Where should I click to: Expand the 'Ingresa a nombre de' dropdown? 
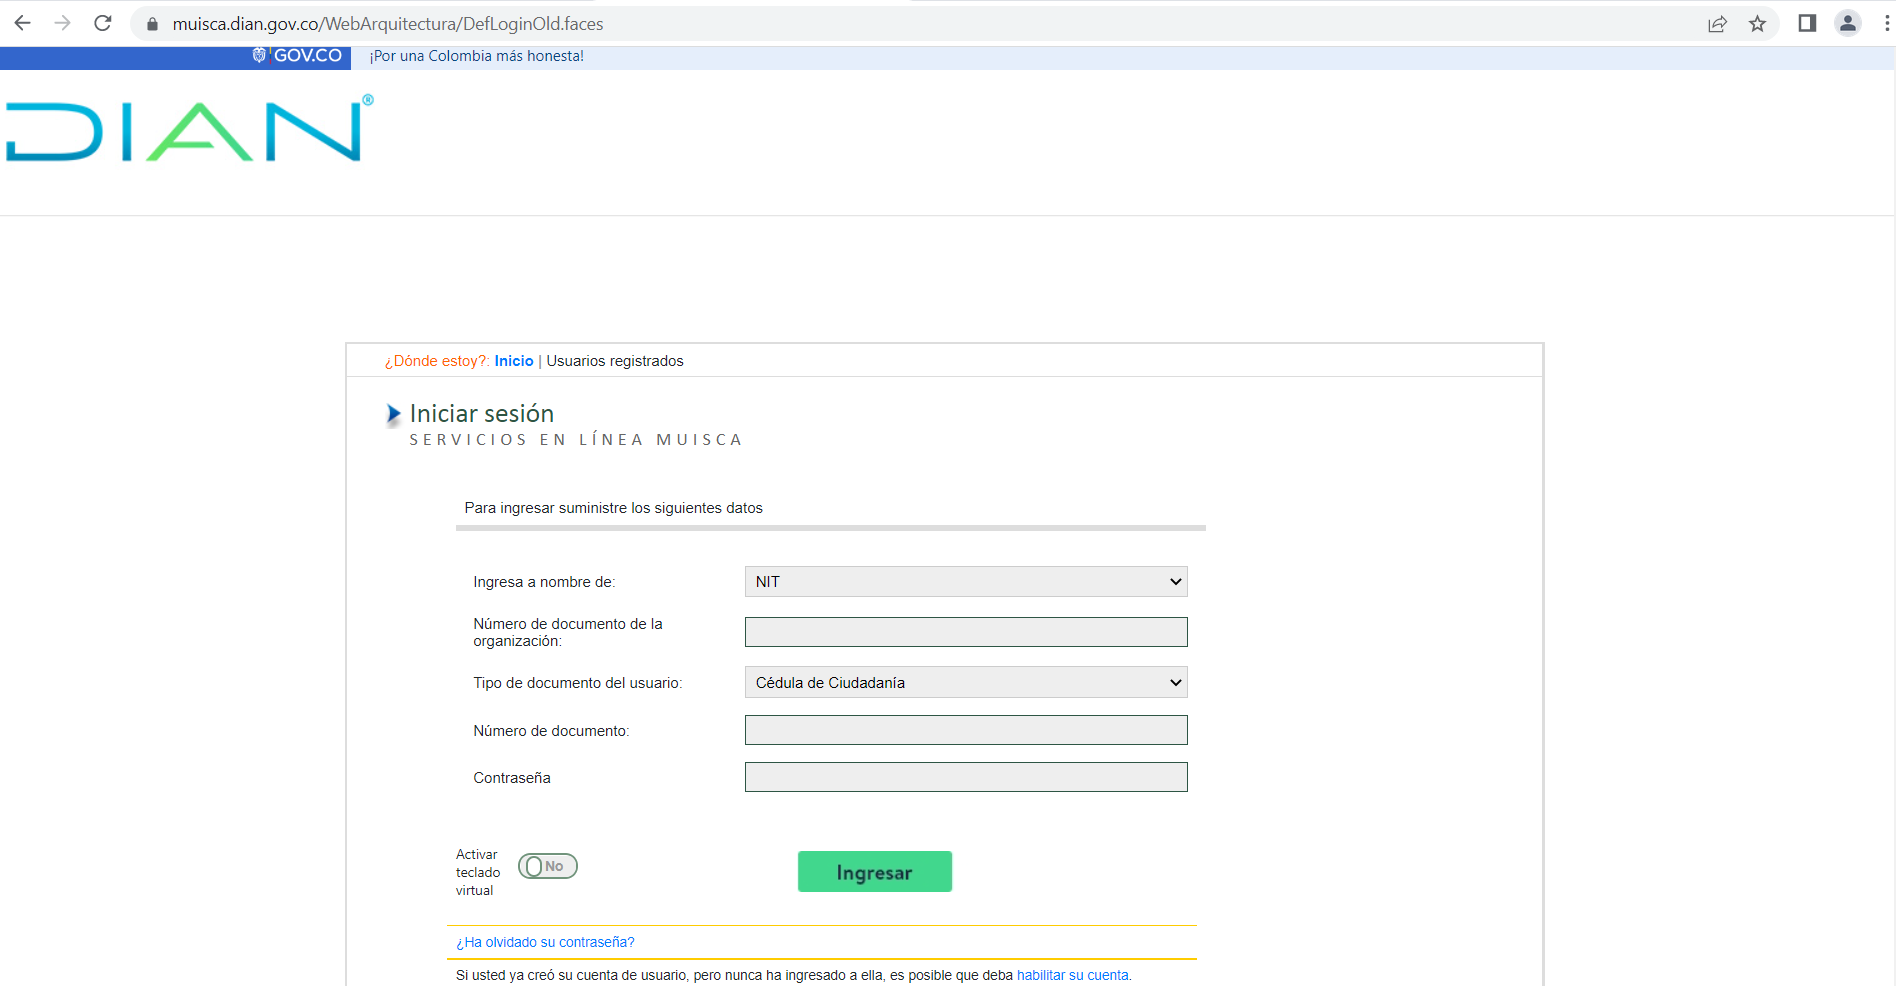tap(965, 582)
